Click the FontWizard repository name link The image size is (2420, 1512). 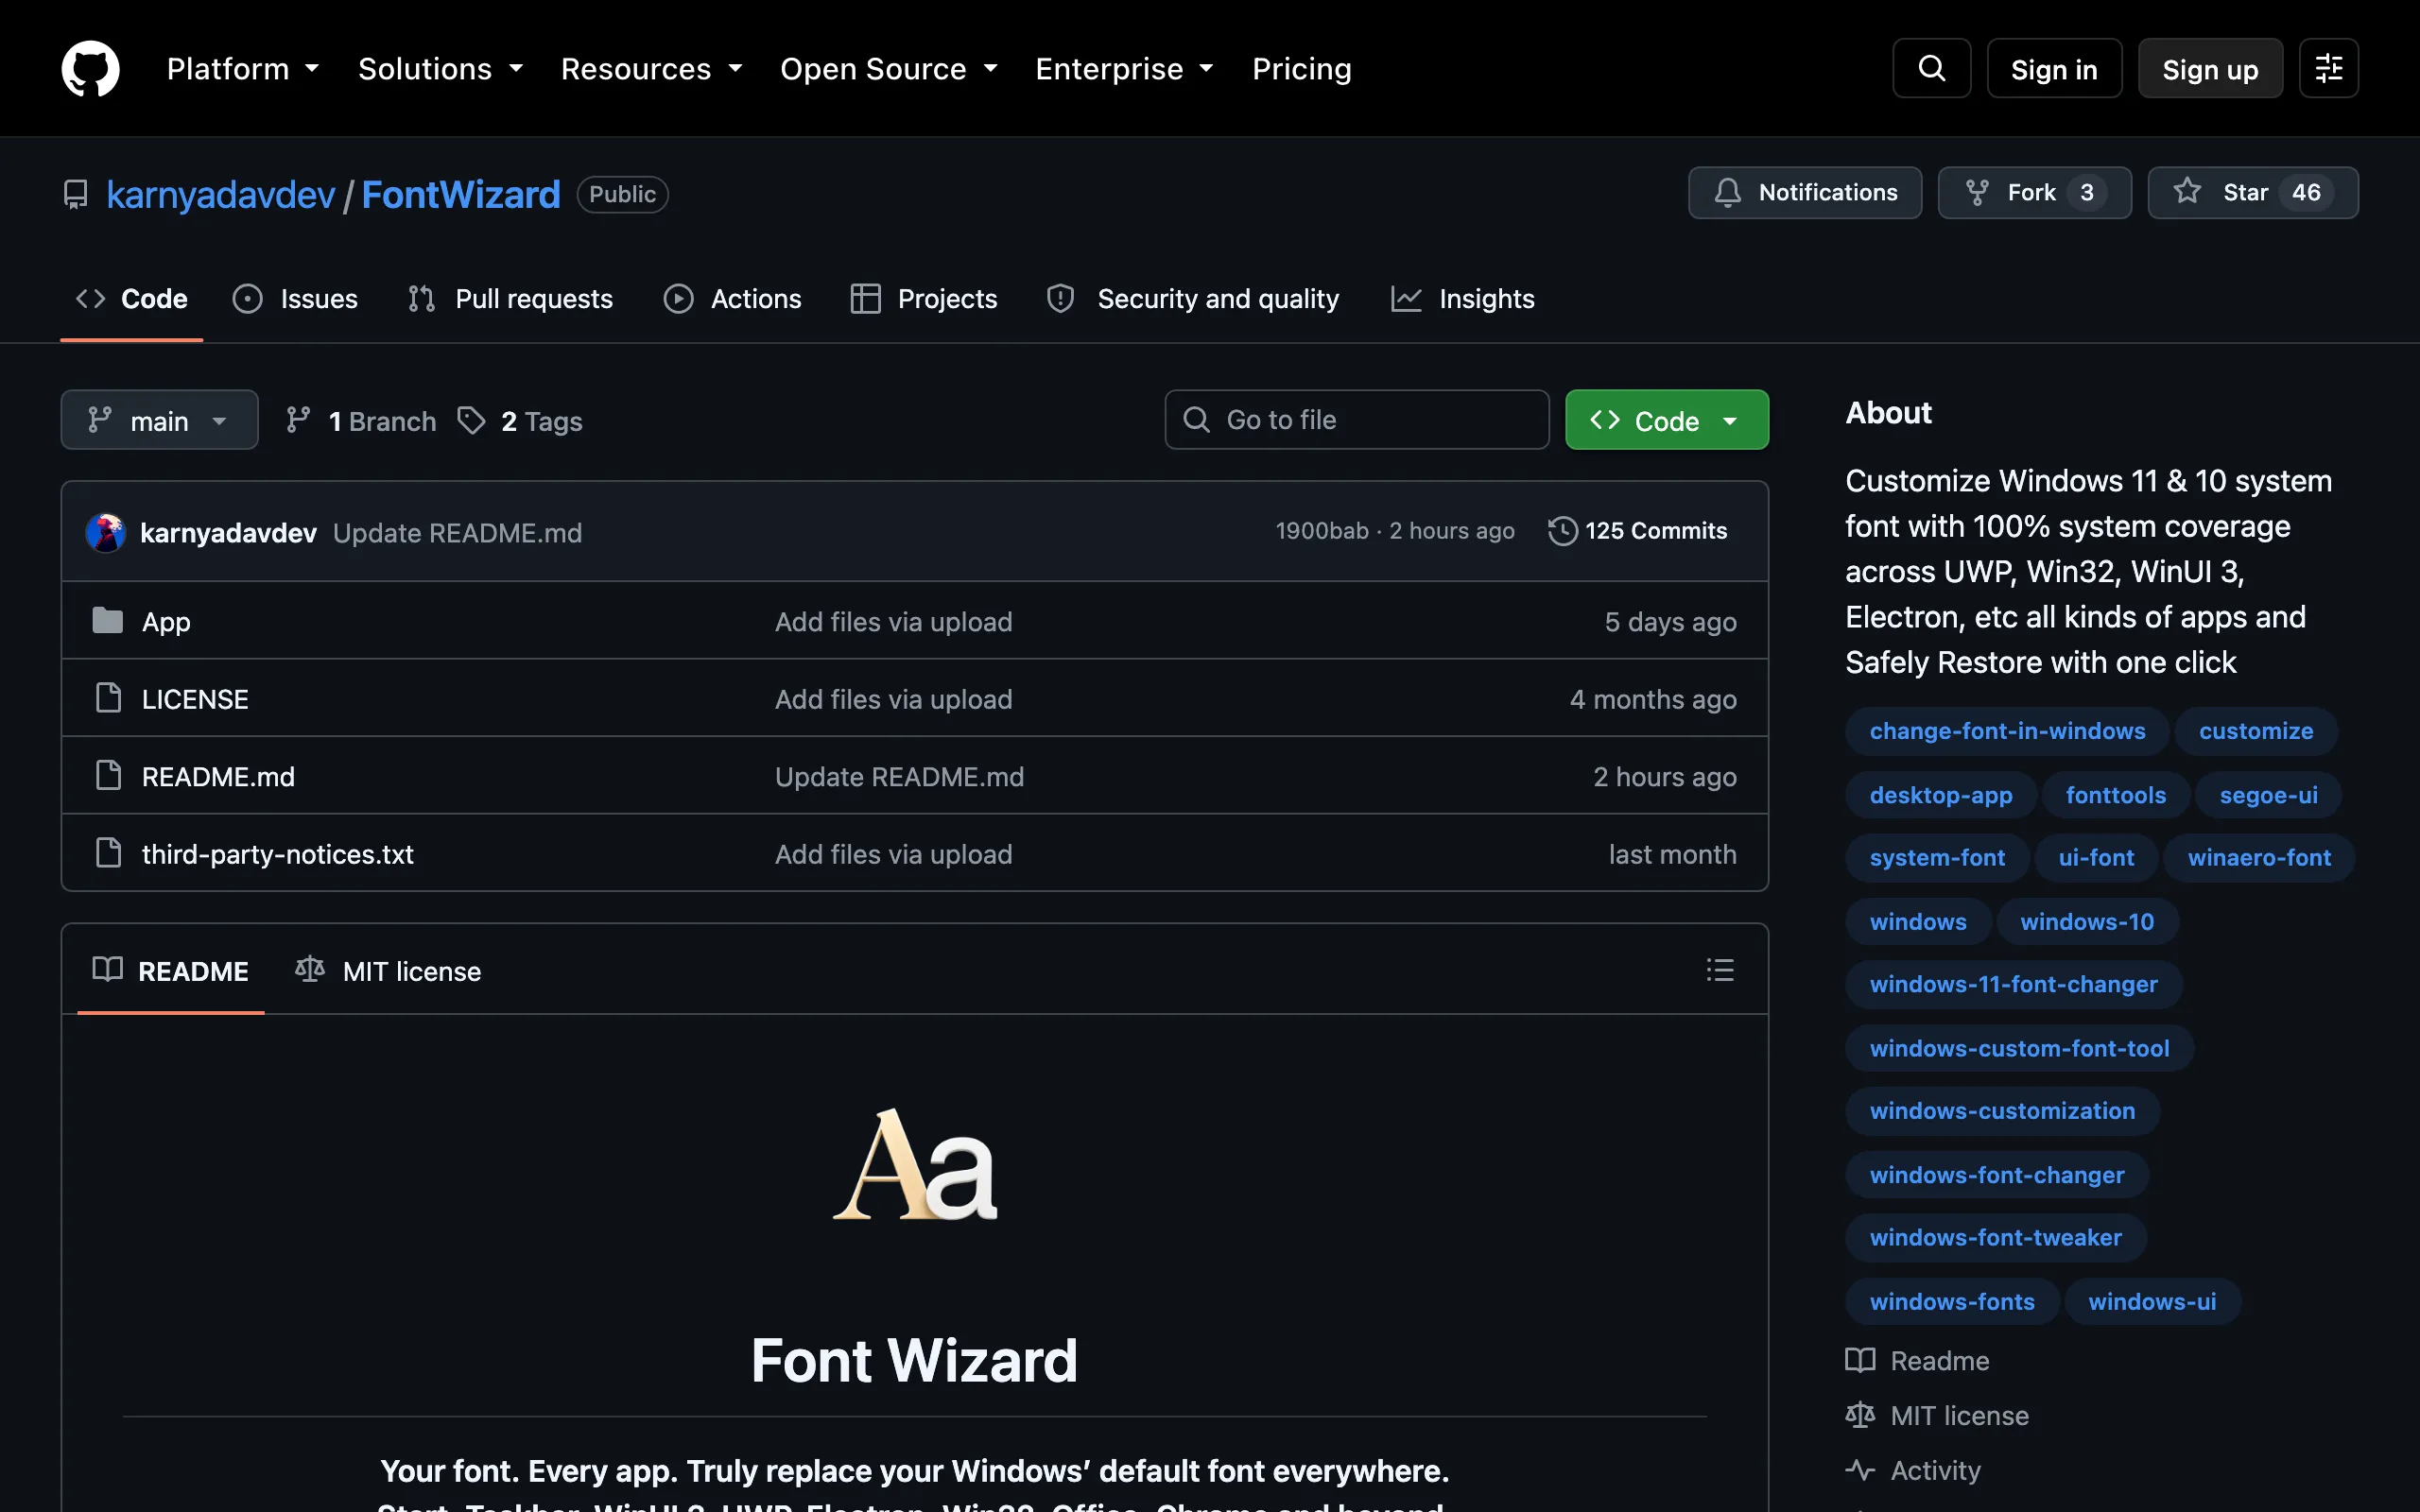(461, 194)
